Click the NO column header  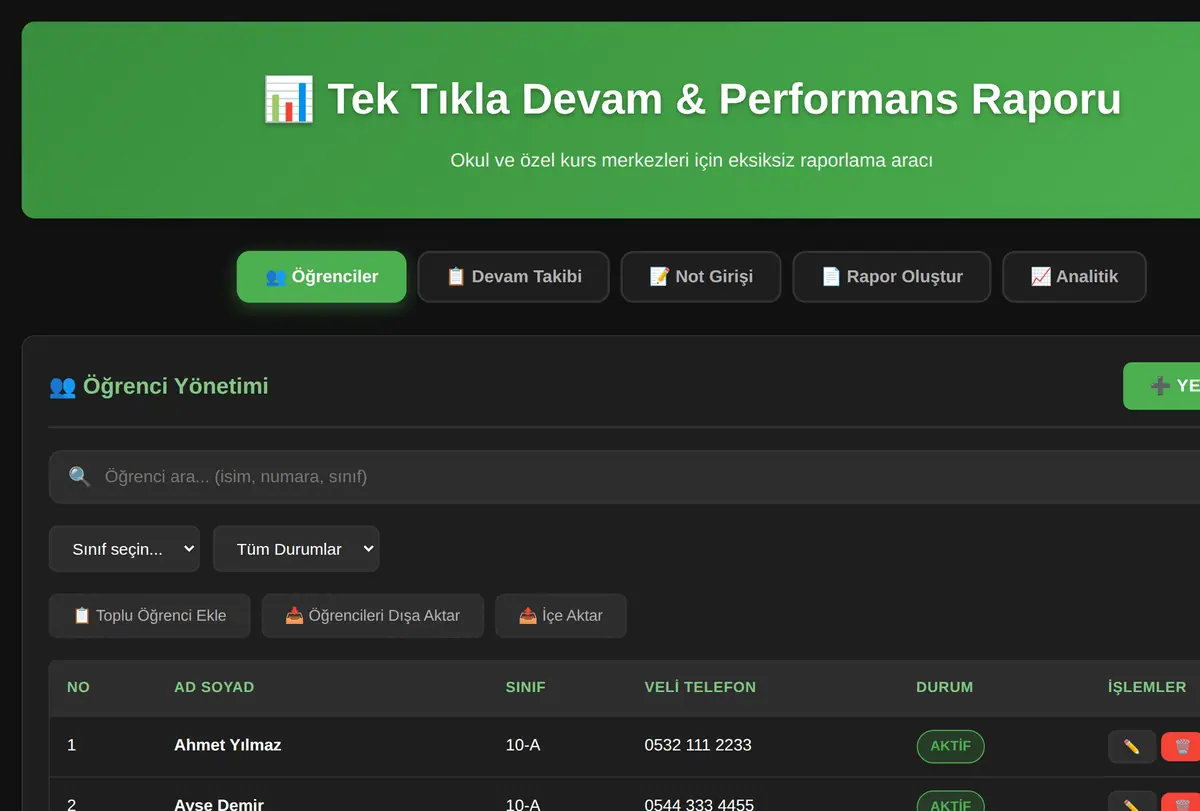[x=78, y=687]
